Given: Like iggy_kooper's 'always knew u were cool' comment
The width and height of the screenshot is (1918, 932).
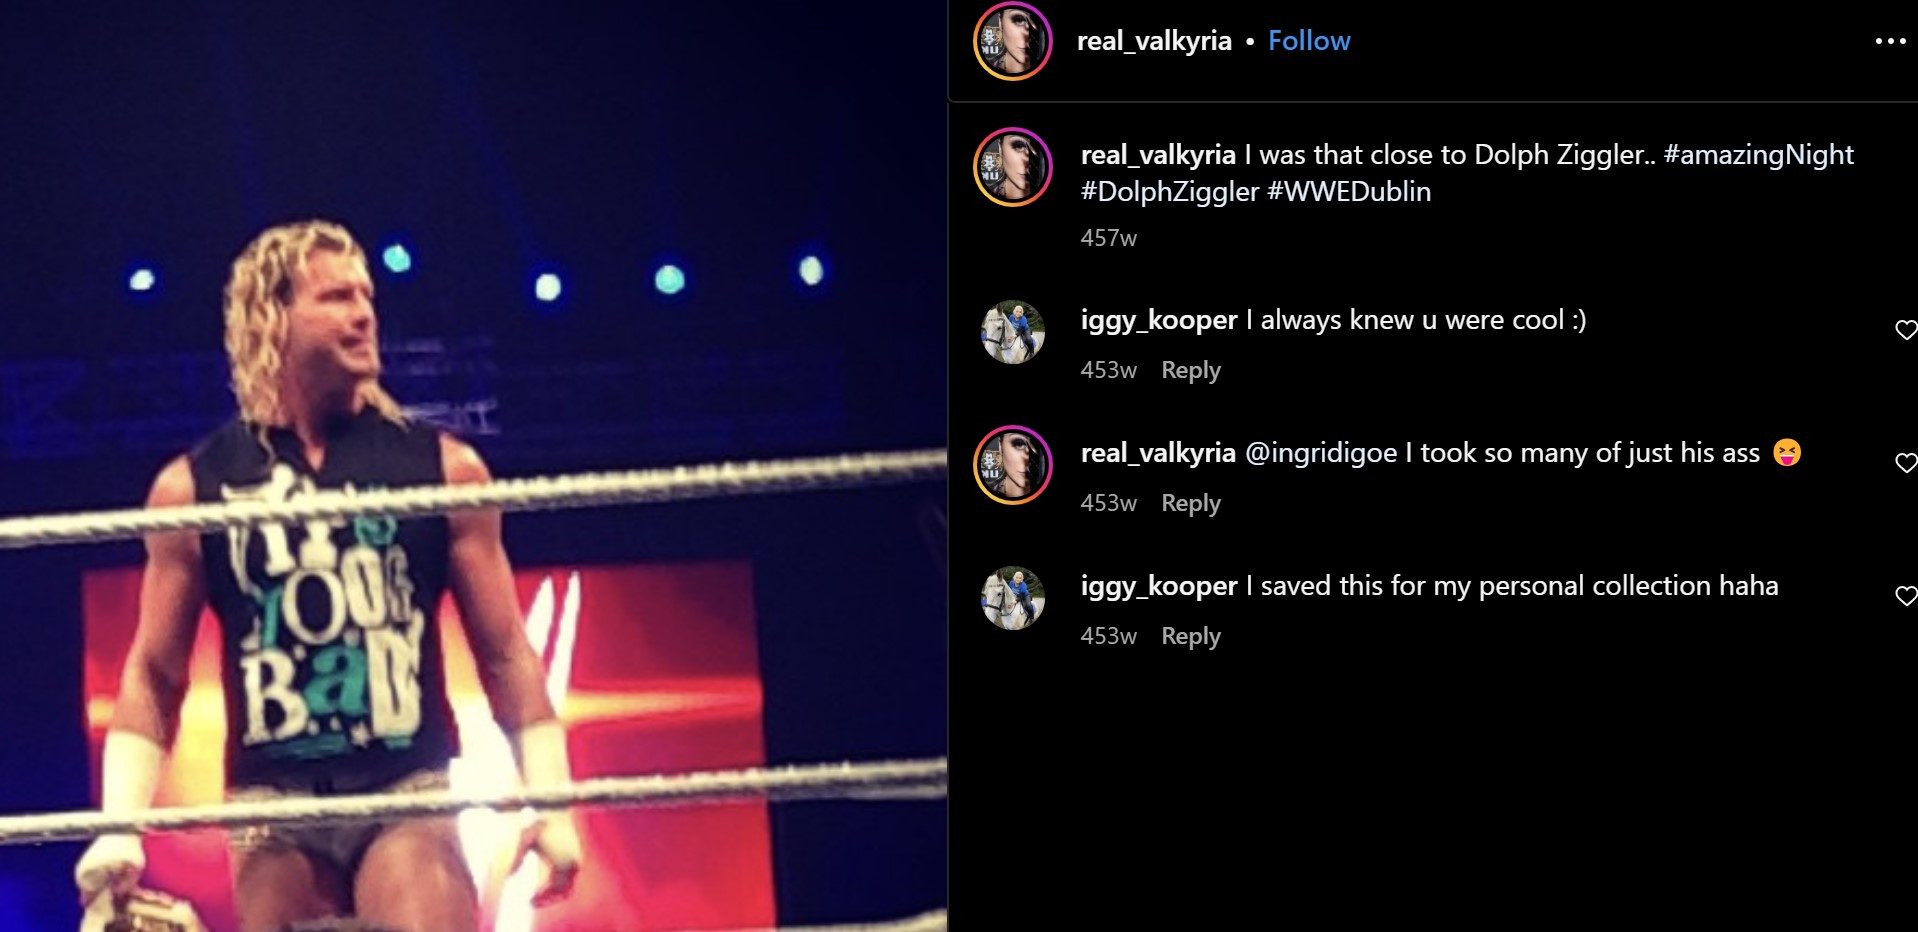Looking at the screenshot, I should [x=1906, y=330].
